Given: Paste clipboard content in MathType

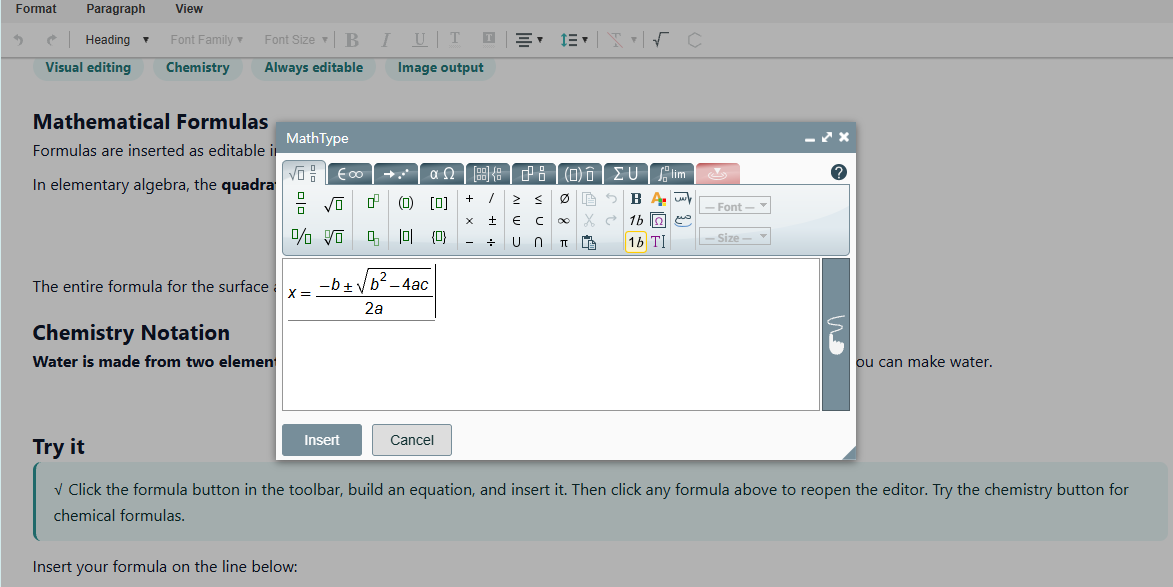Looking at the screenshot, I should point(589,242).
